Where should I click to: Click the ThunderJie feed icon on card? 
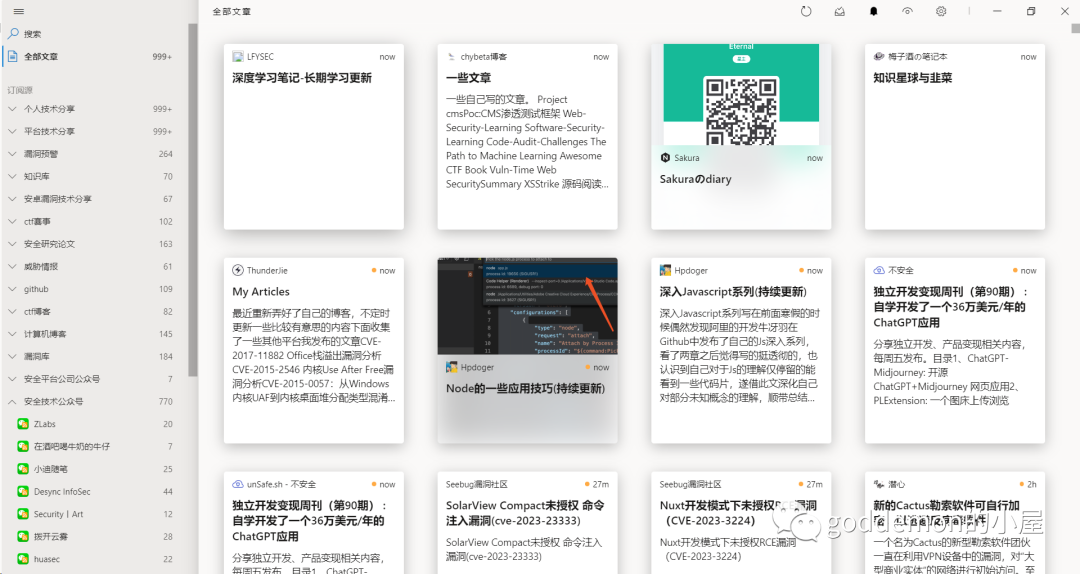(x=238, y=270)
